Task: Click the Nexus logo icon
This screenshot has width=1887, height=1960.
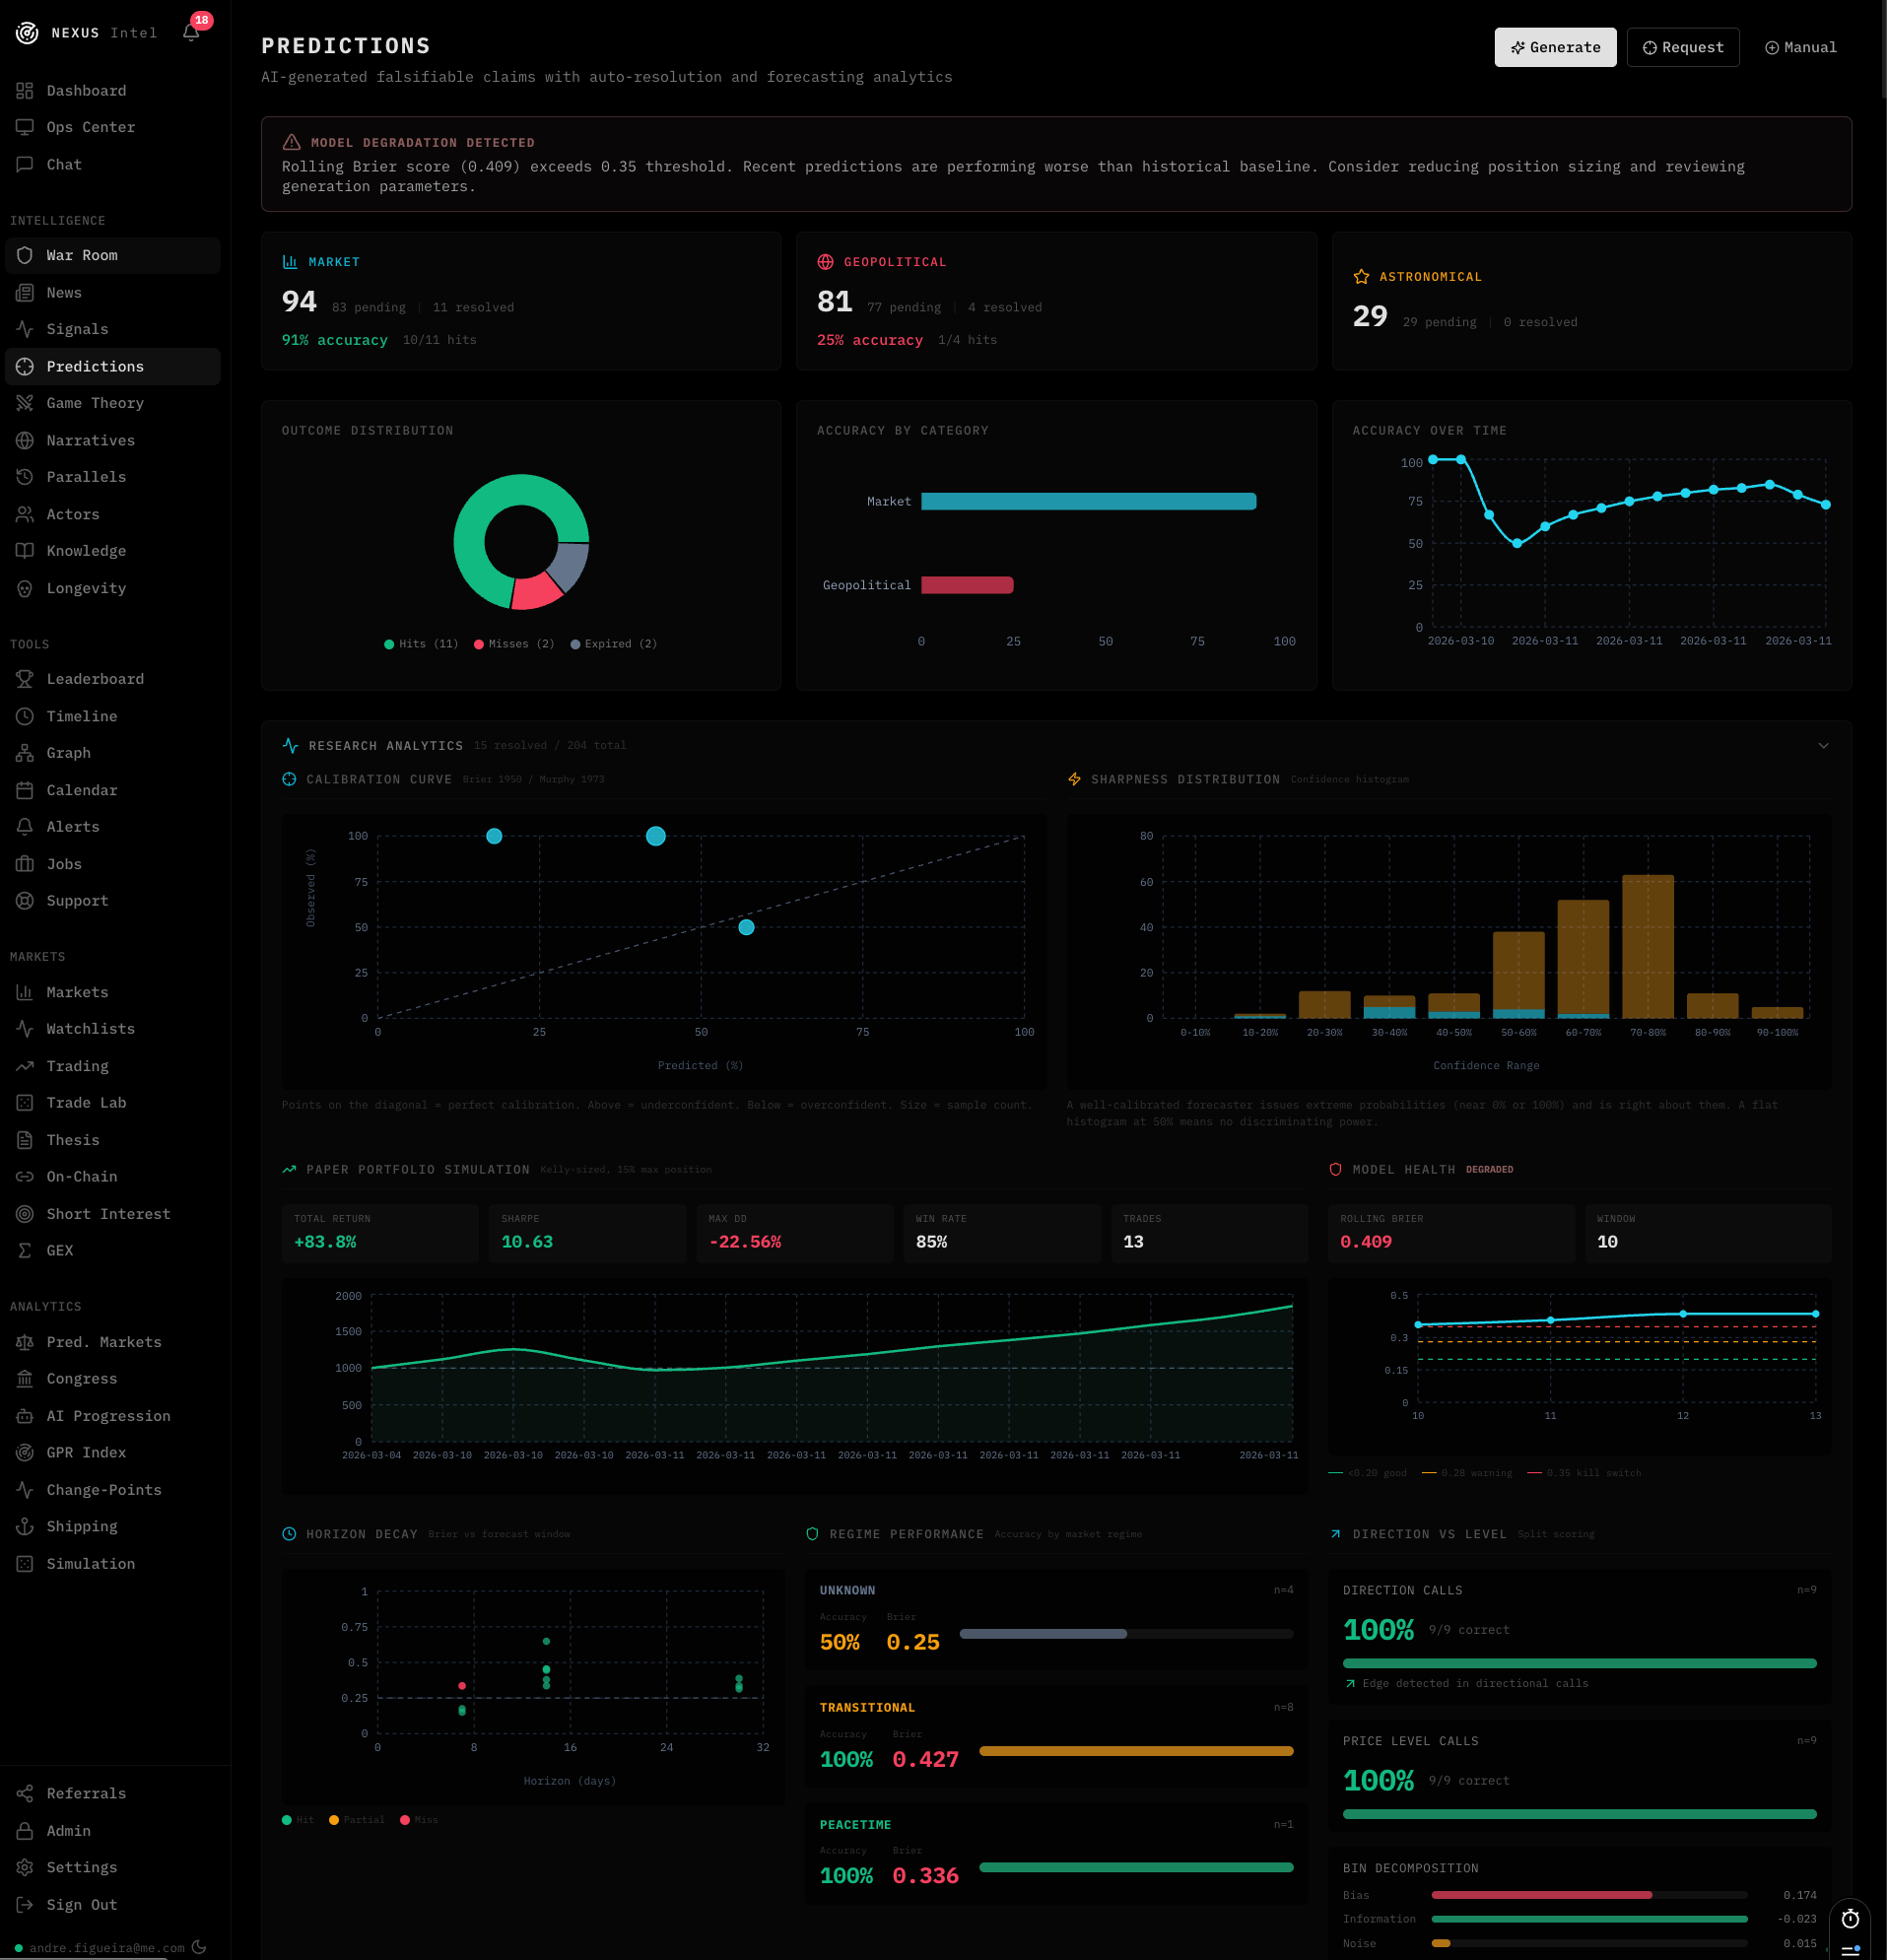Action: [27, 33]
